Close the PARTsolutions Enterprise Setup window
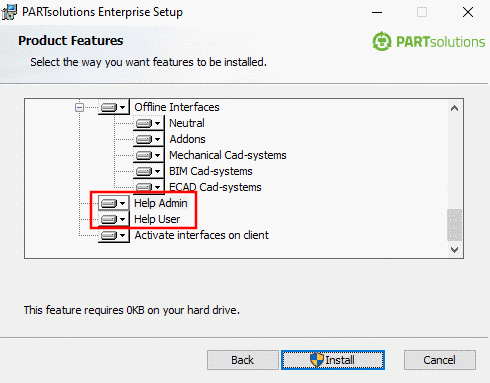490x383 pixels. [x=468, y=12]
